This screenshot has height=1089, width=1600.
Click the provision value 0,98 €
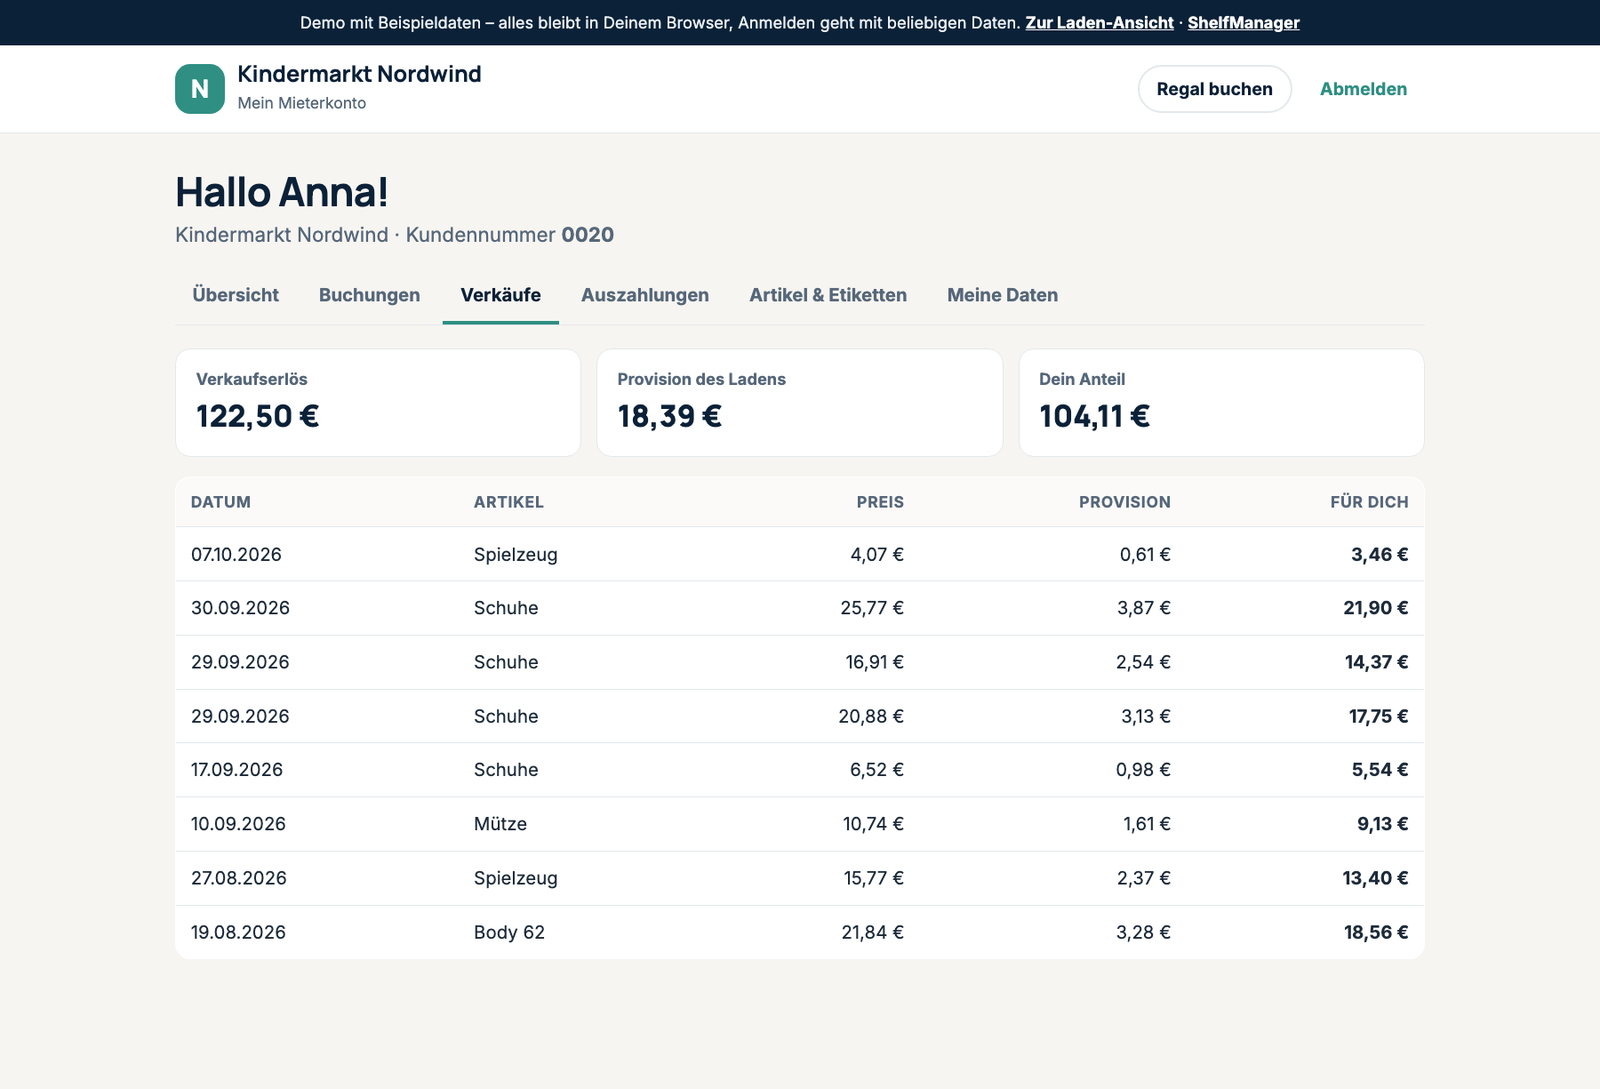(x=1143, y=770)
